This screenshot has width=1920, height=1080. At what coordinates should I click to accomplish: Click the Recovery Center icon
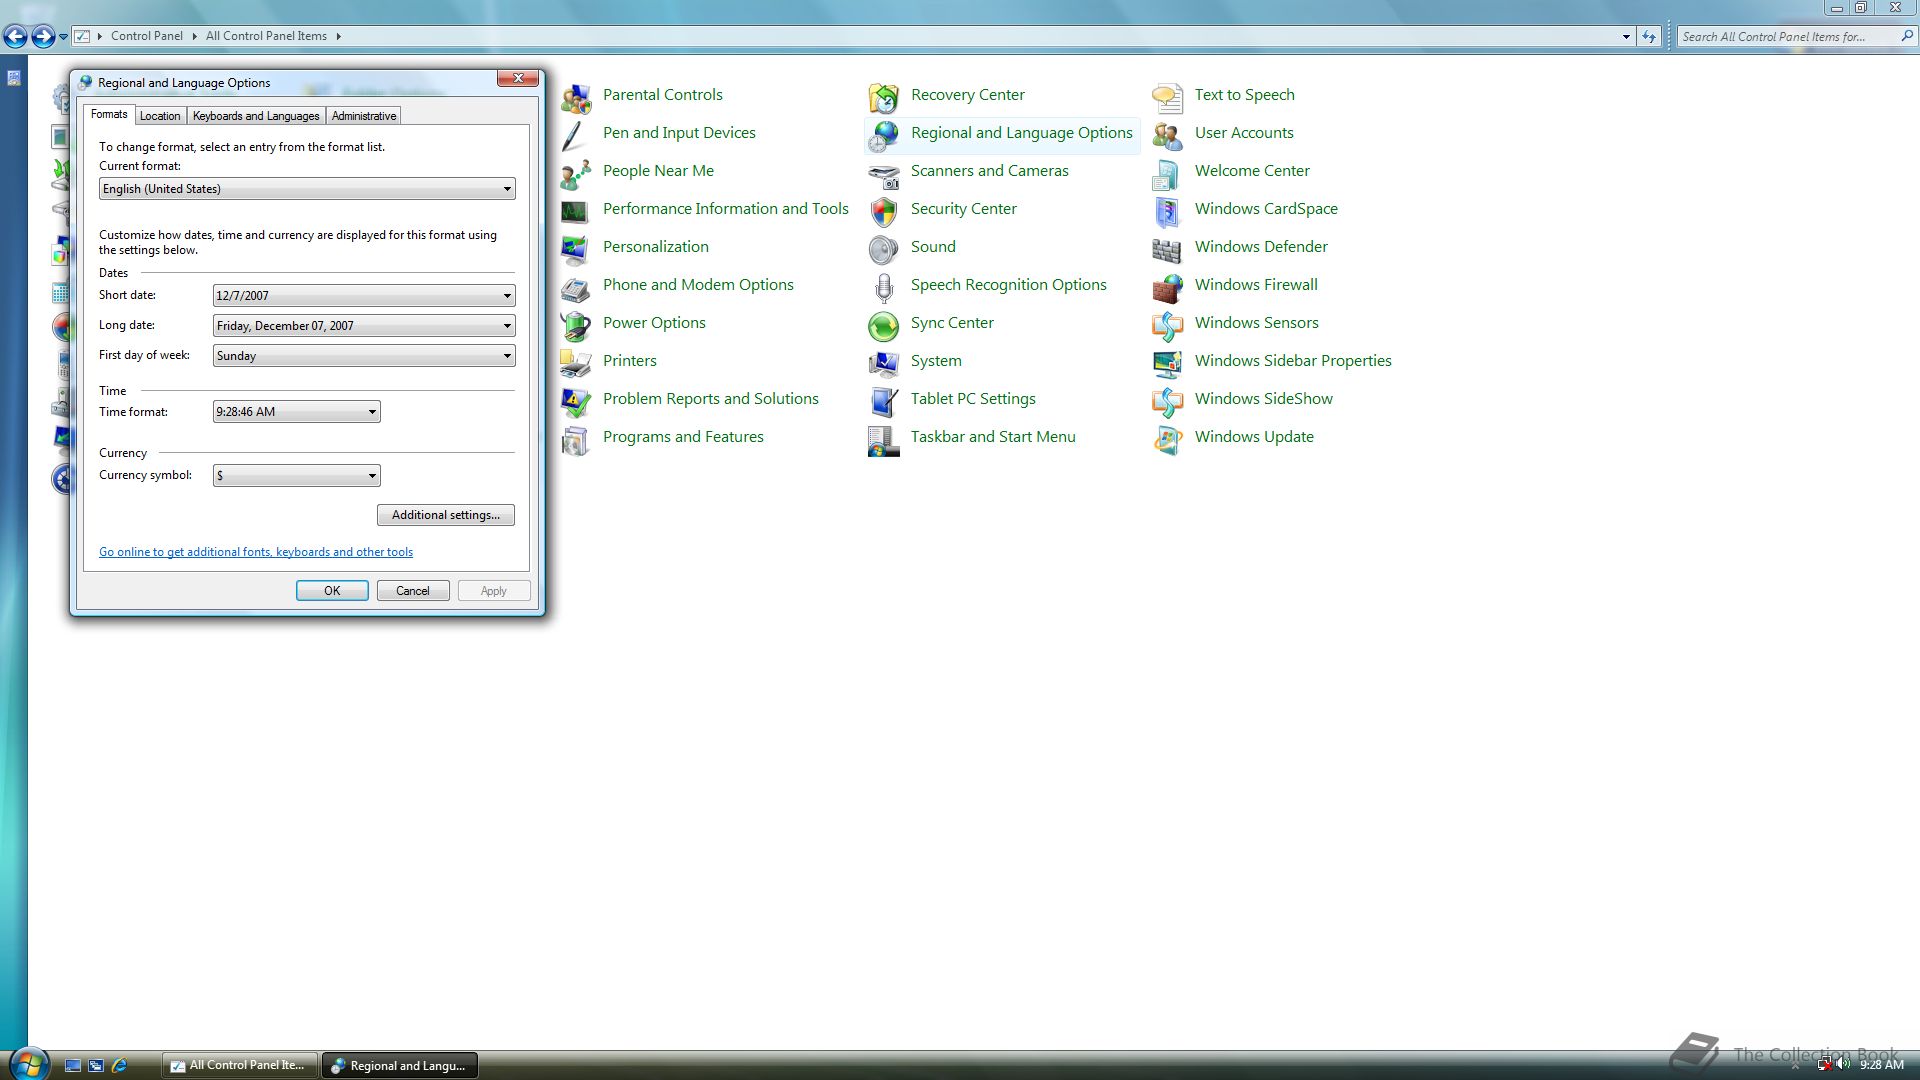884,98
